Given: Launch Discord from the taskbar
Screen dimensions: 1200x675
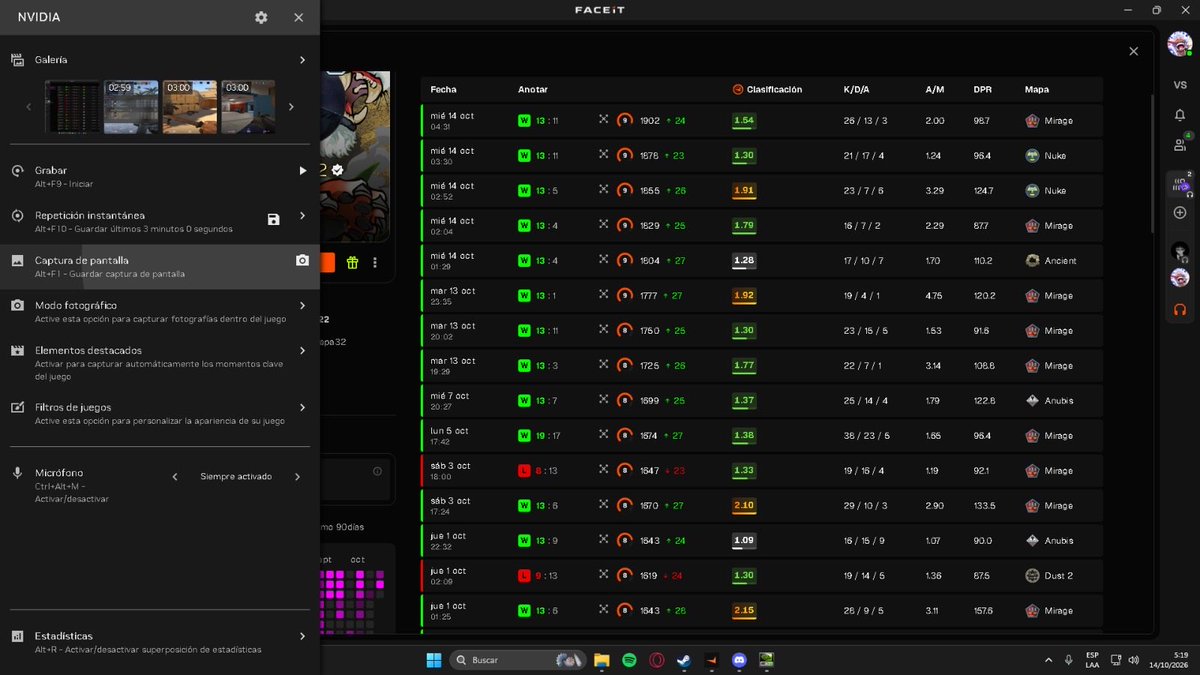Looking at the screenshot, I should (739, 660).
